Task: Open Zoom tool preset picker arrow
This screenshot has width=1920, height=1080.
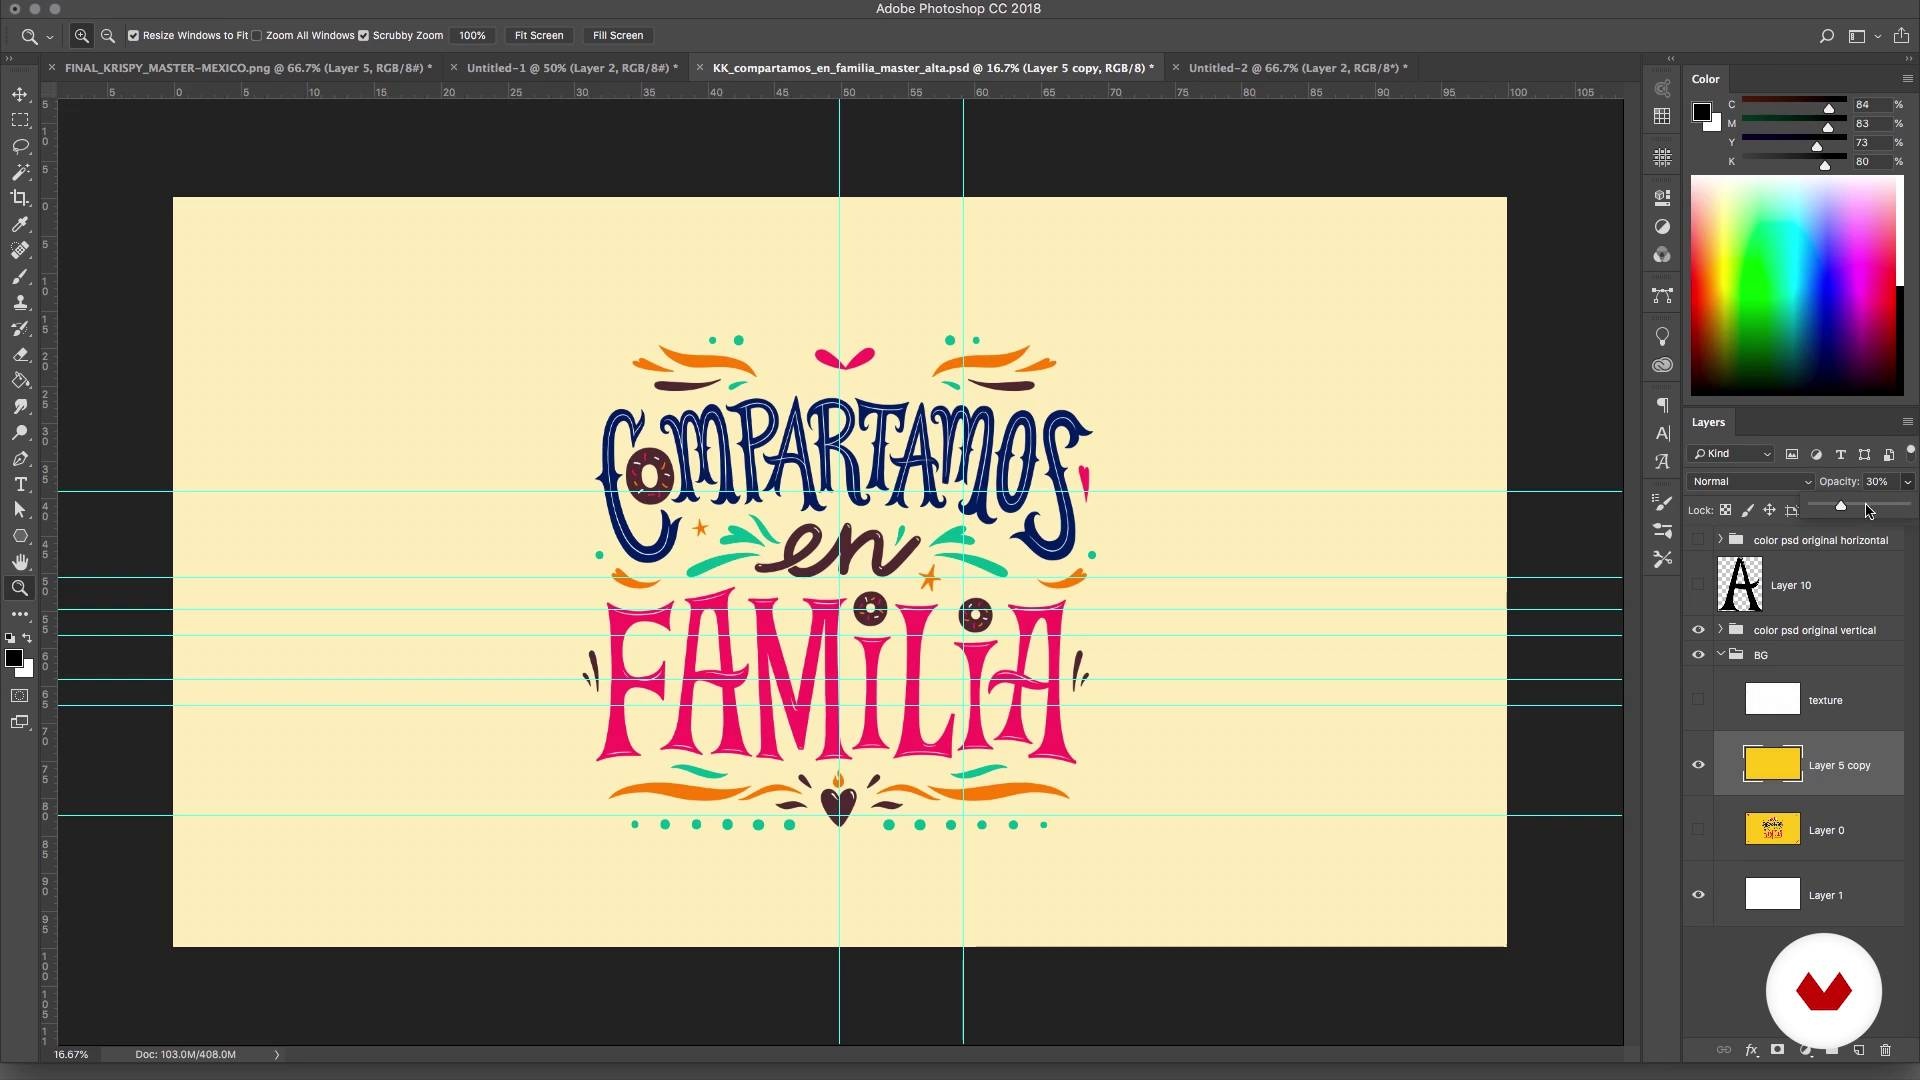Action: pos(50,37)
